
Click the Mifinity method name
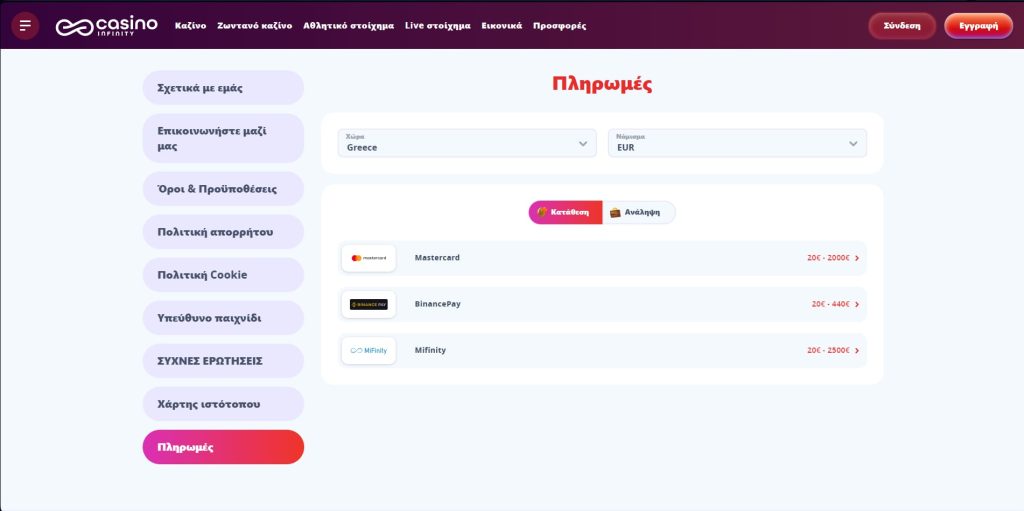point(430,350)
